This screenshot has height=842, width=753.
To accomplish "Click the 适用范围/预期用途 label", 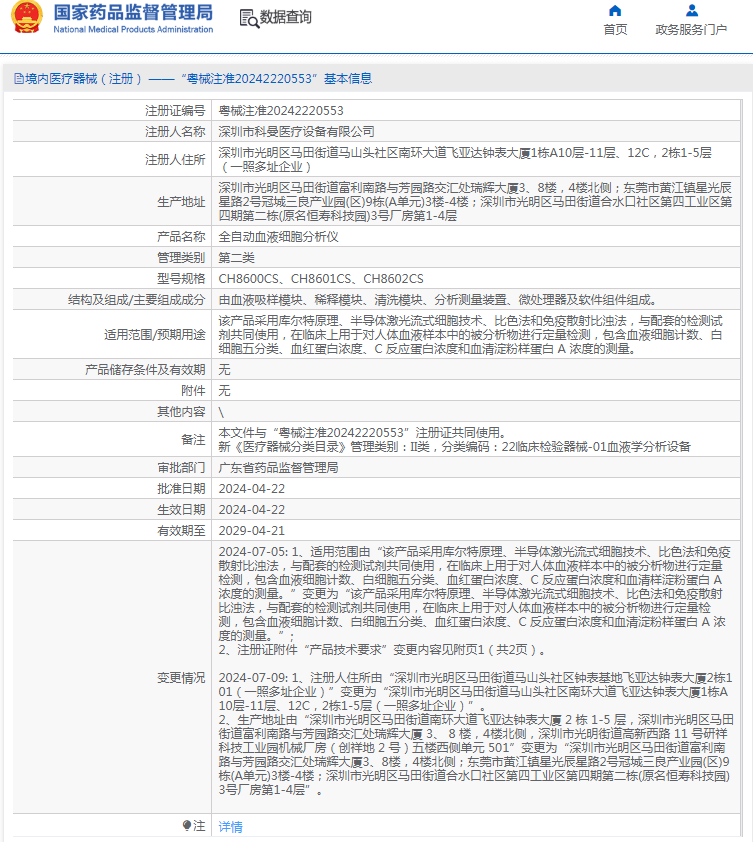I will click(x=155, y=335).
